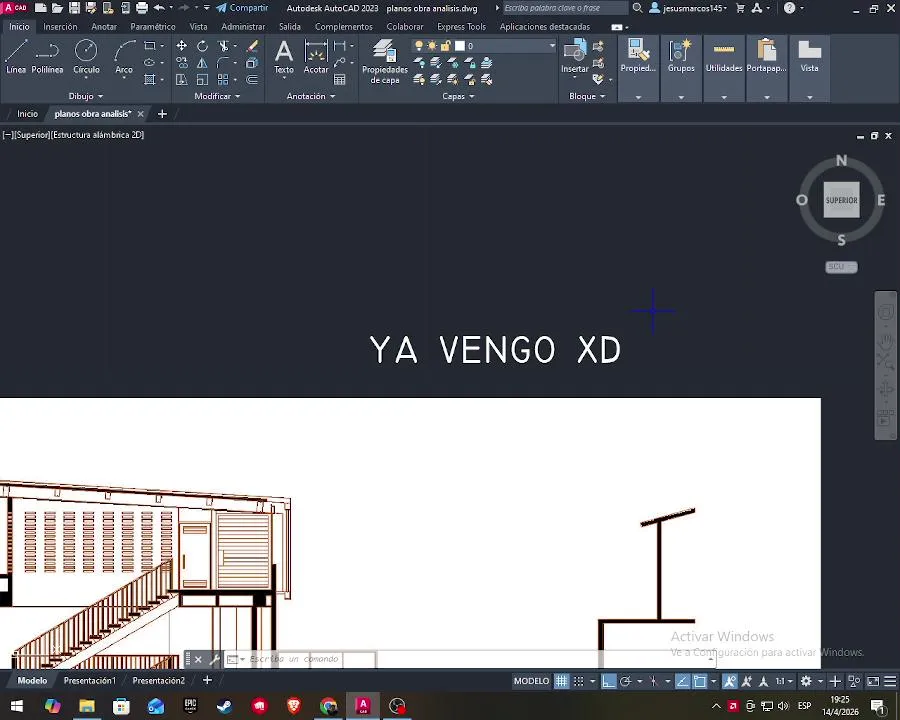Click the keyword search field in title bar
Viewport: 900px width, 720px height.
(565, 8)
